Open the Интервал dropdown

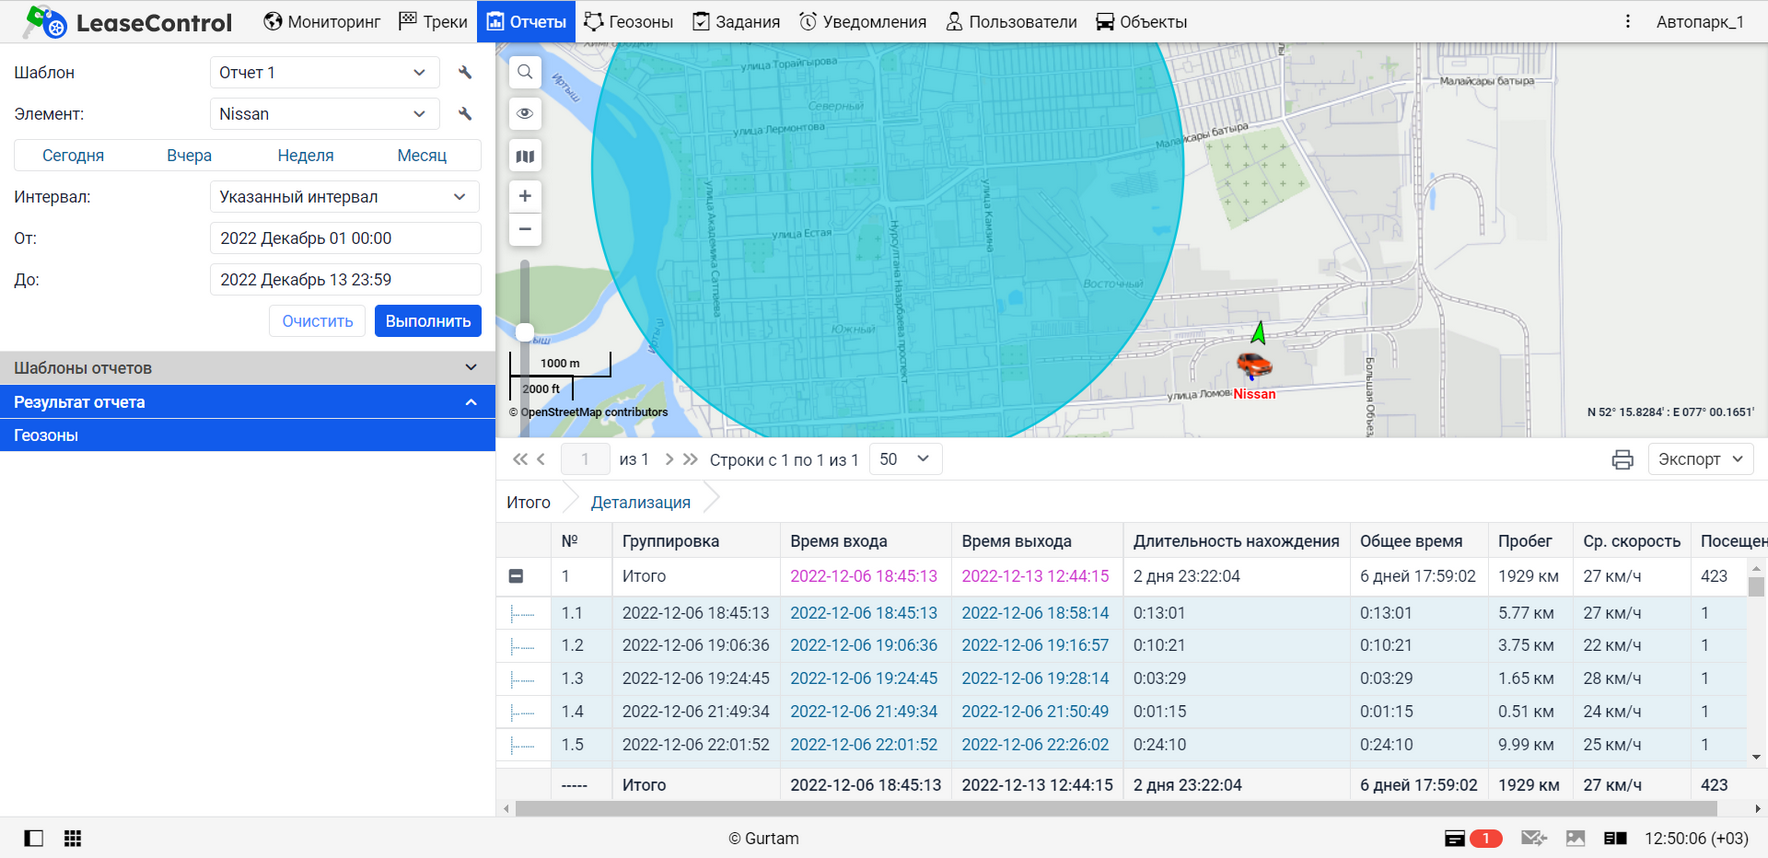coord(344,197)
